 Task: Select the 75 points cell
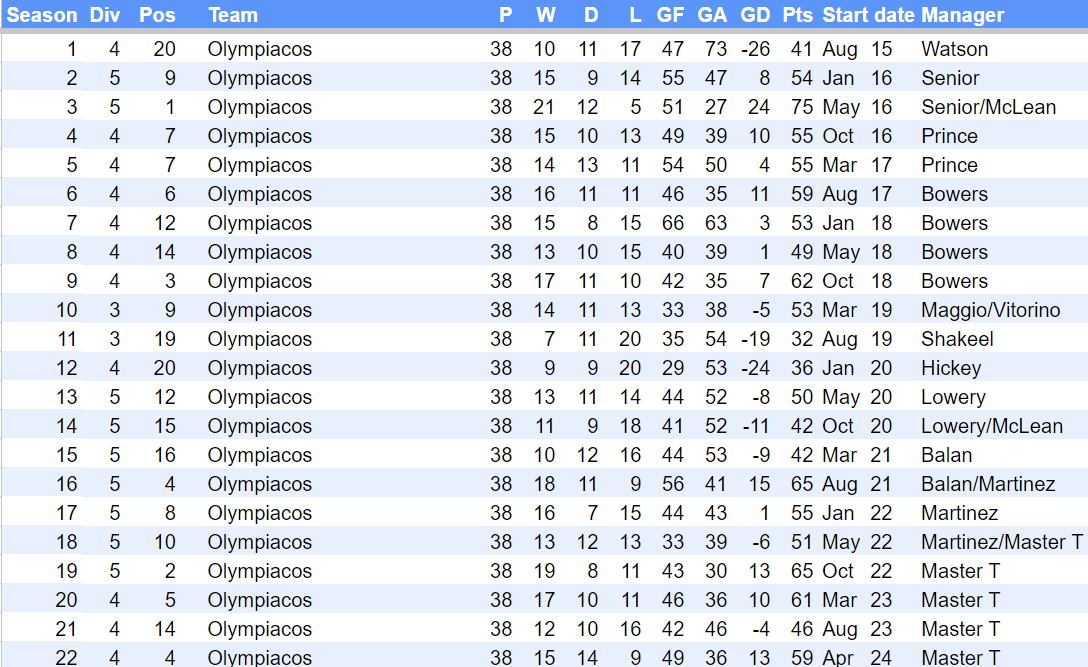801,107
